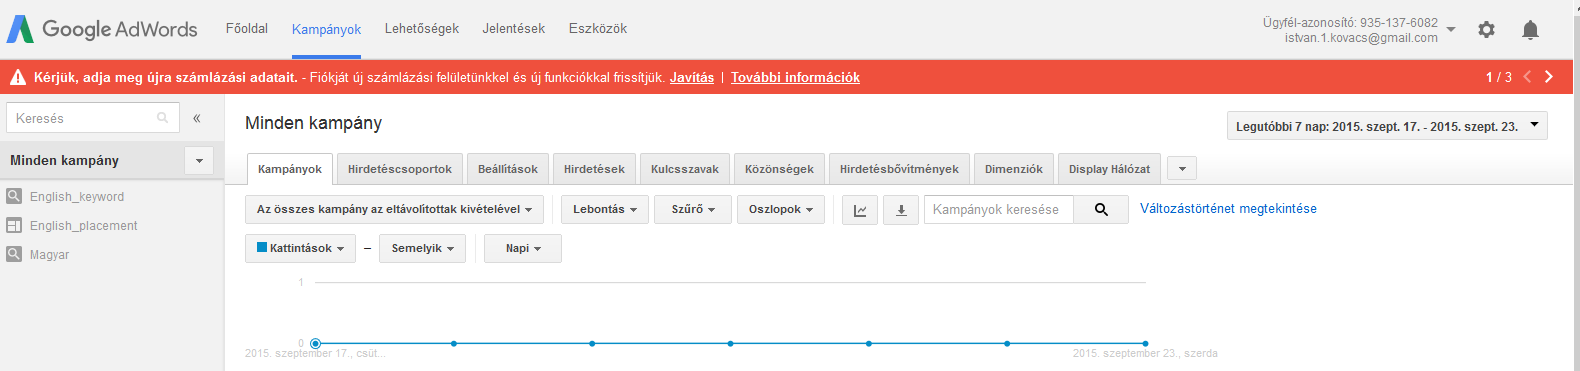Screen dimensions: 1580x371
Task: Open the settings gear menu
Action: click(1486, 30)
